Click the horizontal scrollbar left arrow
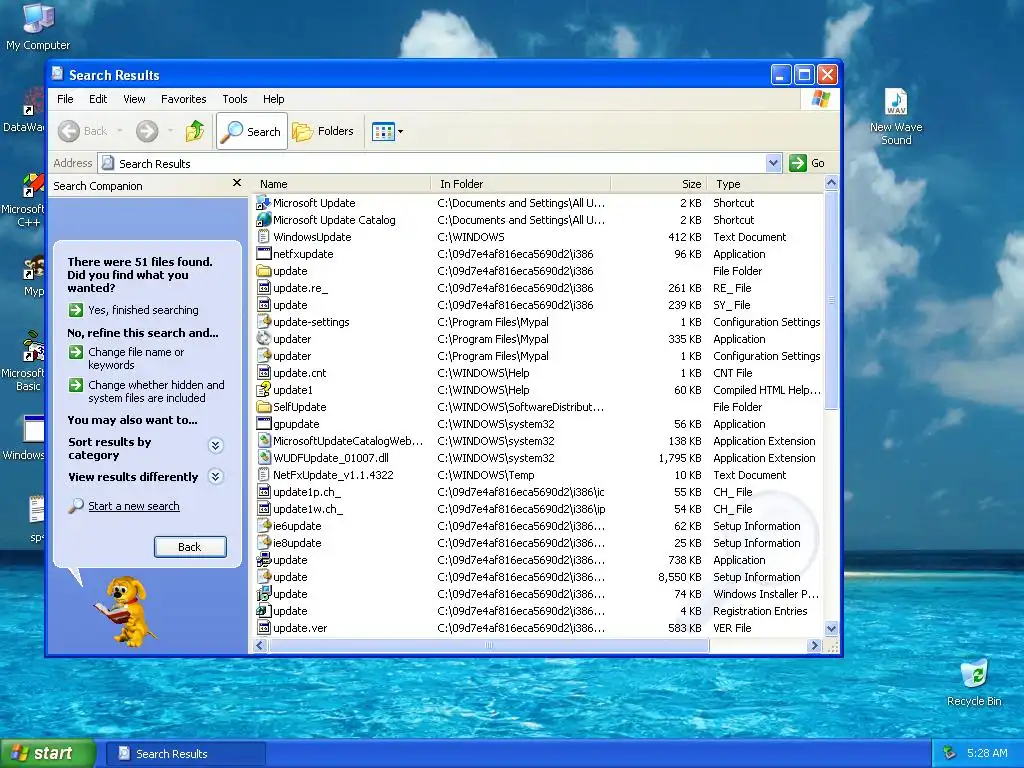1024x768 pixels. point(260,645)
